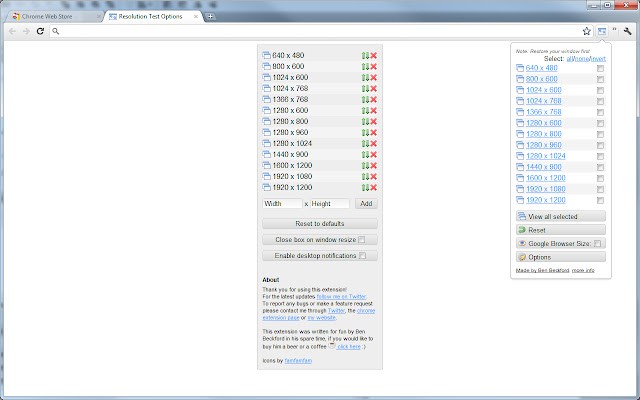Switch to the Chrome Web Store tab

[52, 17]
